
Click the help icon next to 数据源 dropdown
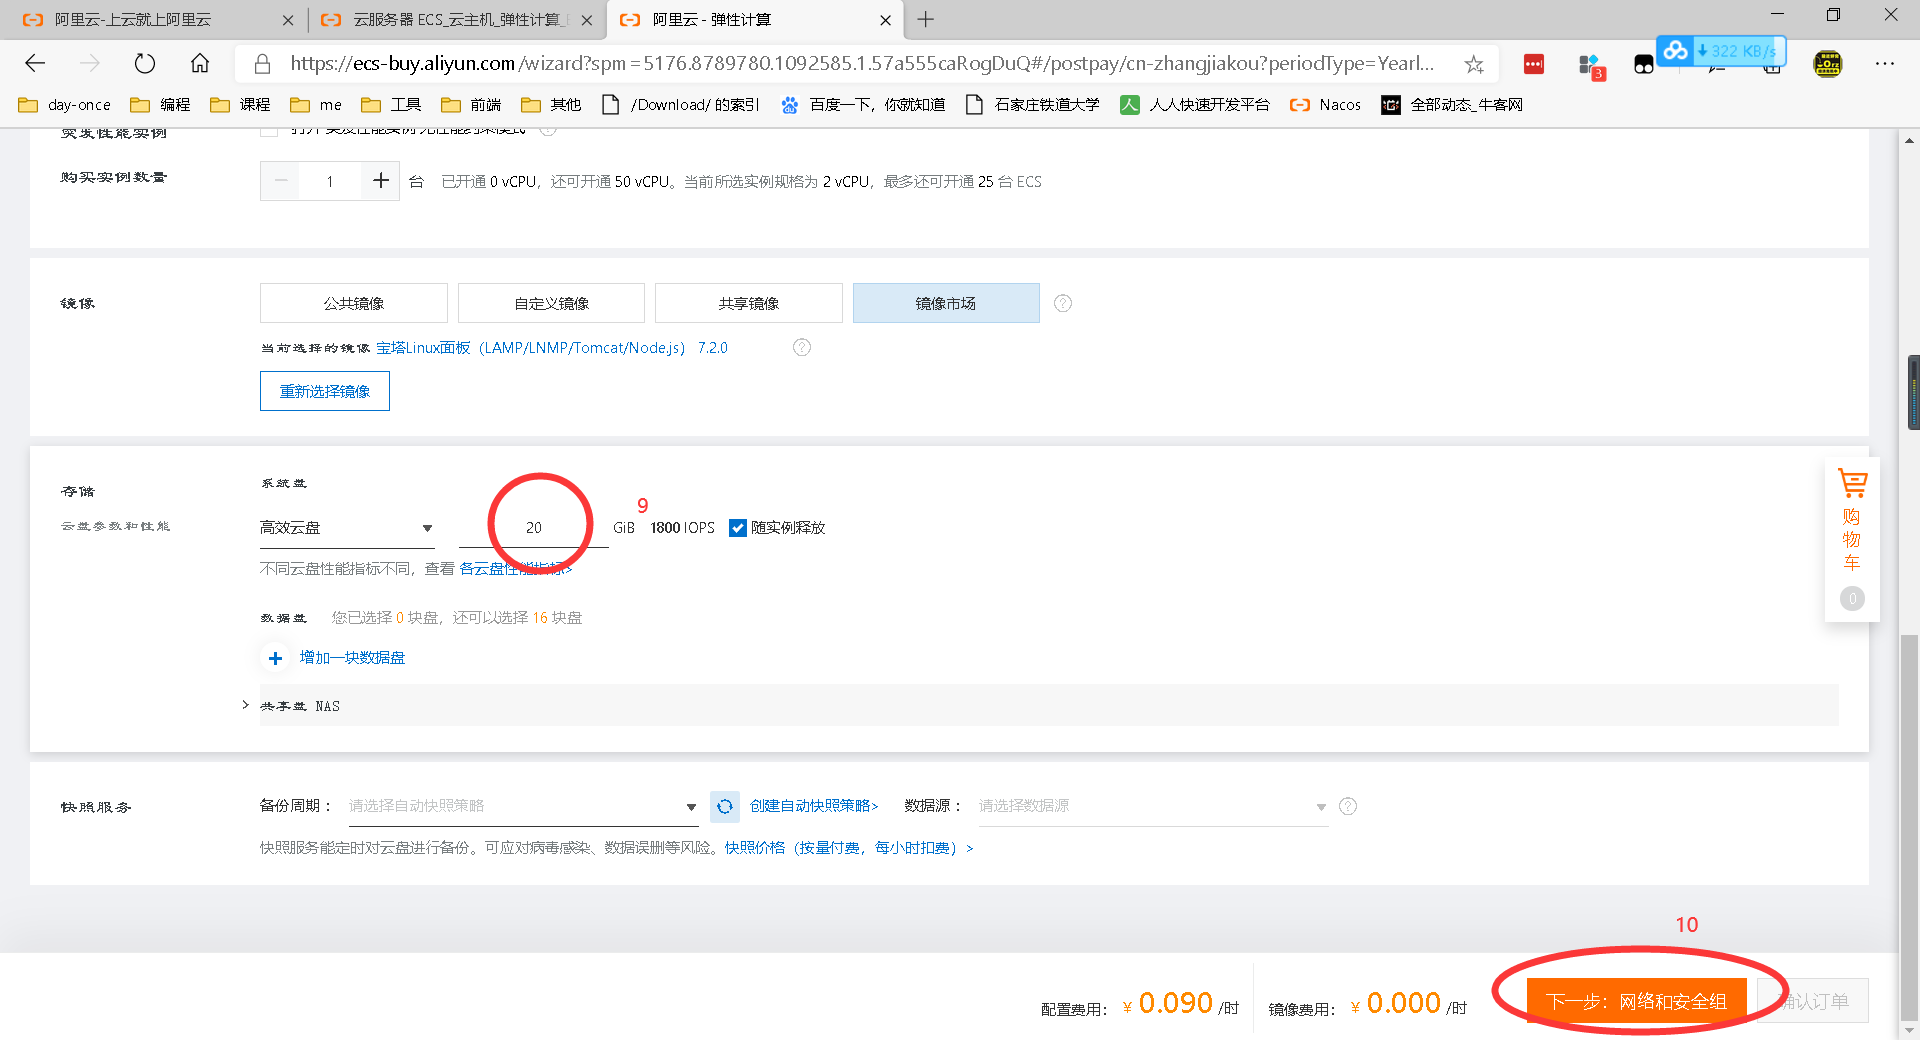(x=1348, y=806)
